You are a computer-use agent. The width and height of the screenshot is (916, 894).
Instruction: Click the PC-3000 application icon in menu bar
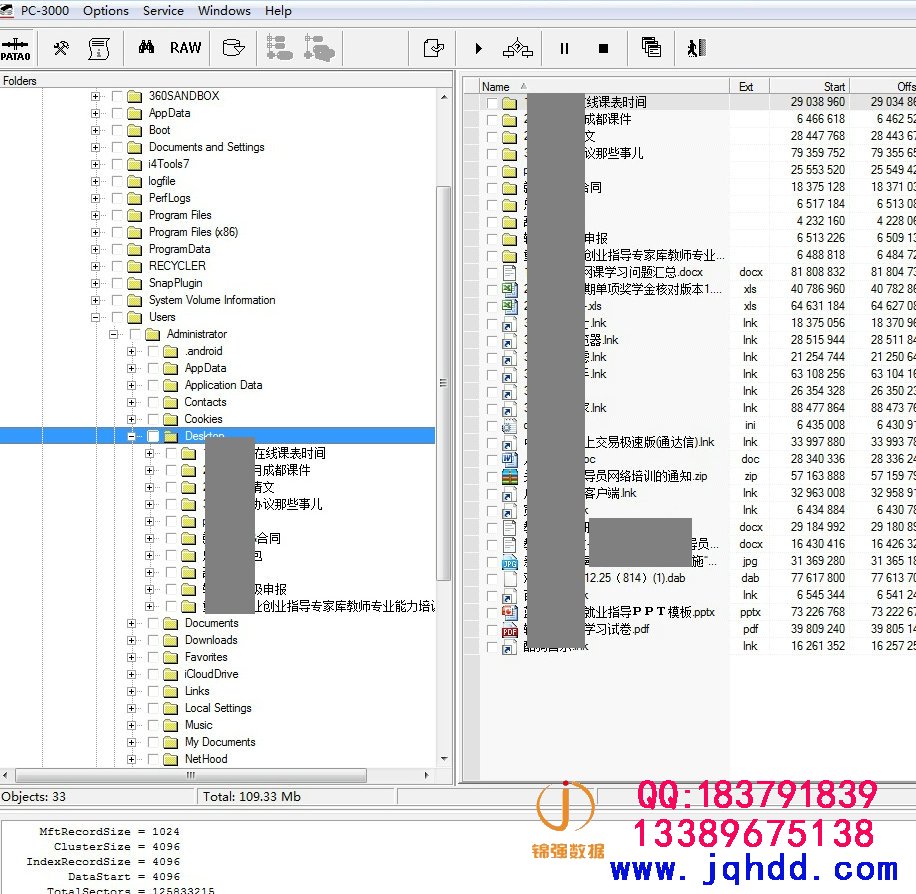[6, 11]
